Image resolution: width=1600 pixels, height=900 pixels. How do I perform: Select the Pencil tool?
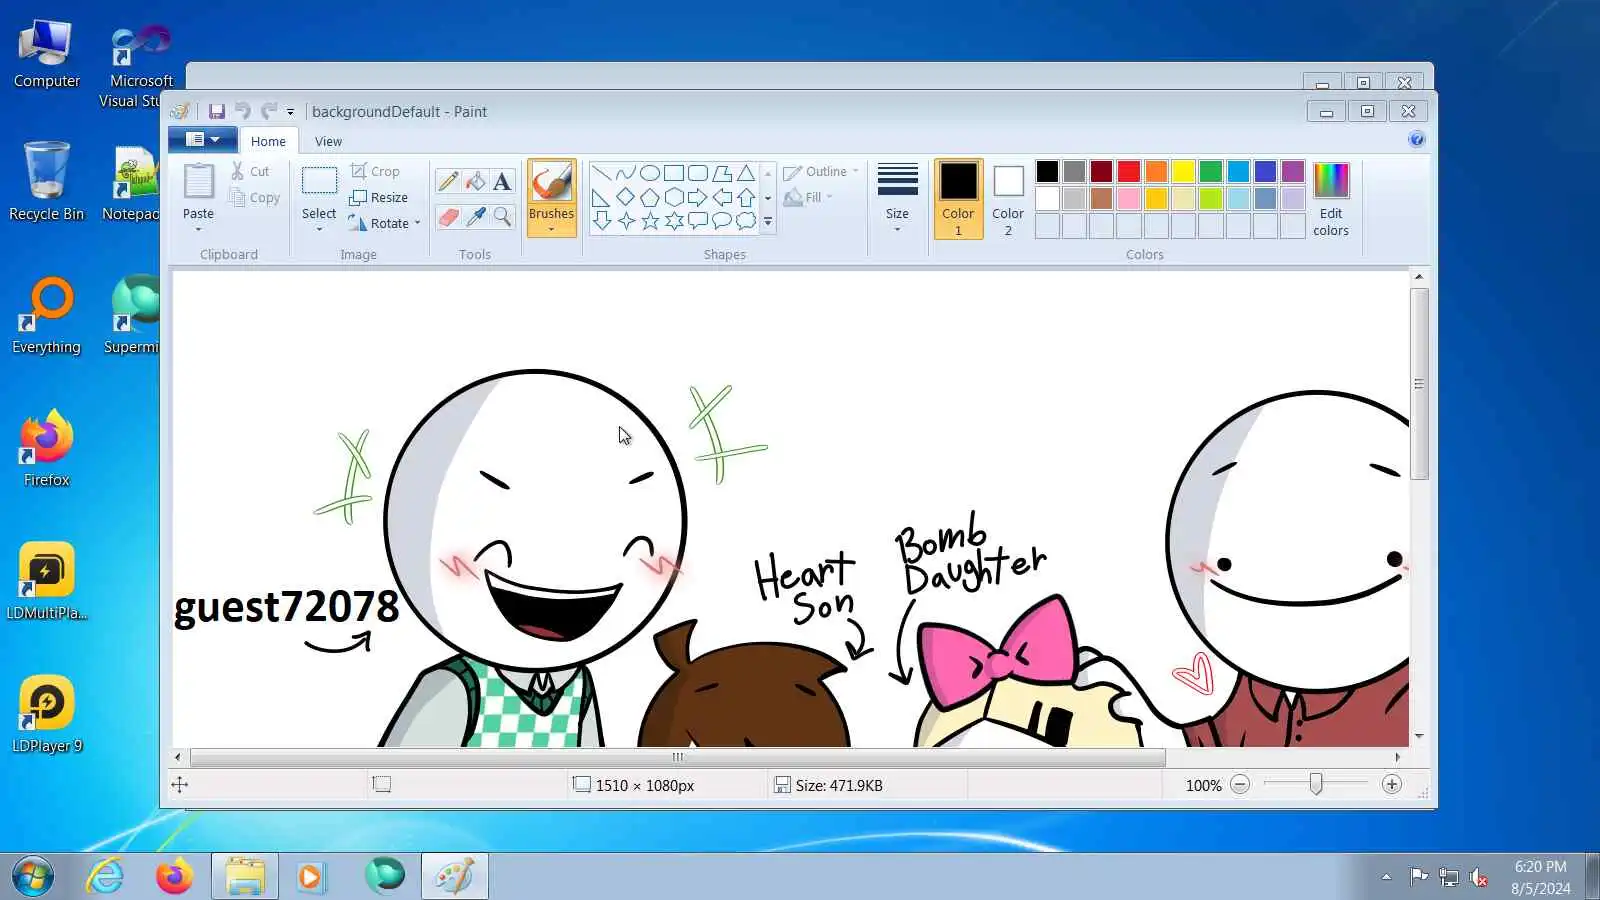coord(447,181)
